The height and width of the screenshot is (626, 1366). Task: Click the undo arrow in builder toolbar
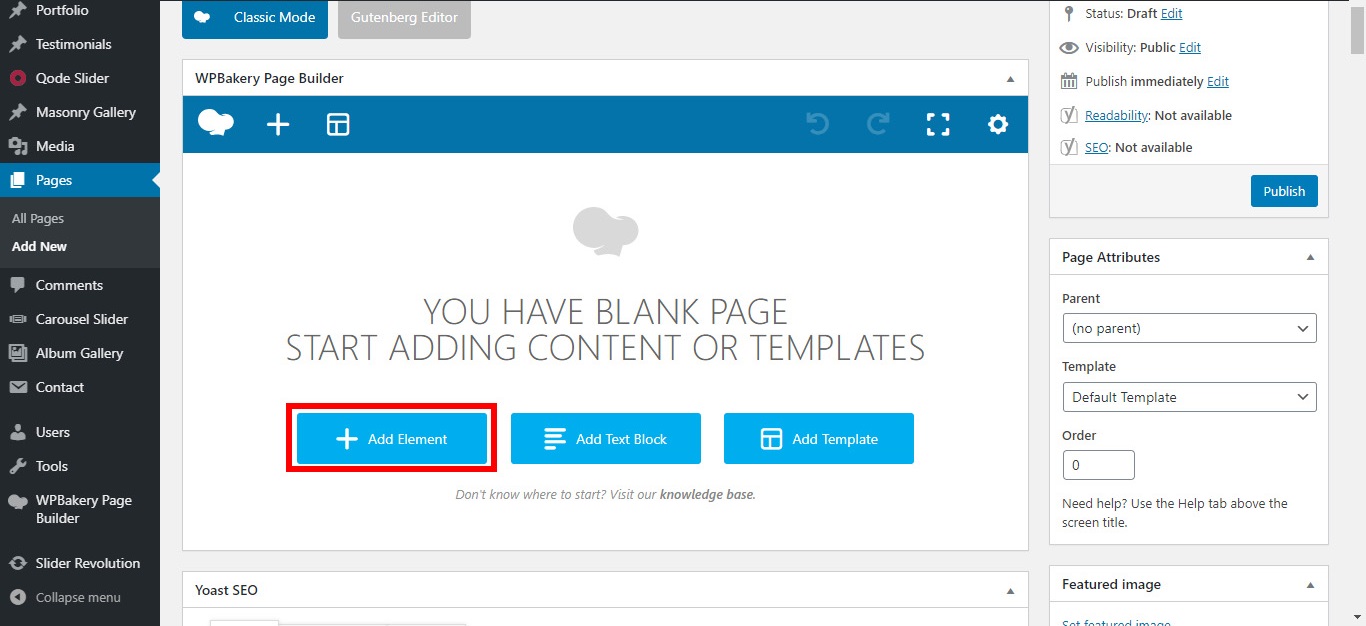tap(818, 124)
